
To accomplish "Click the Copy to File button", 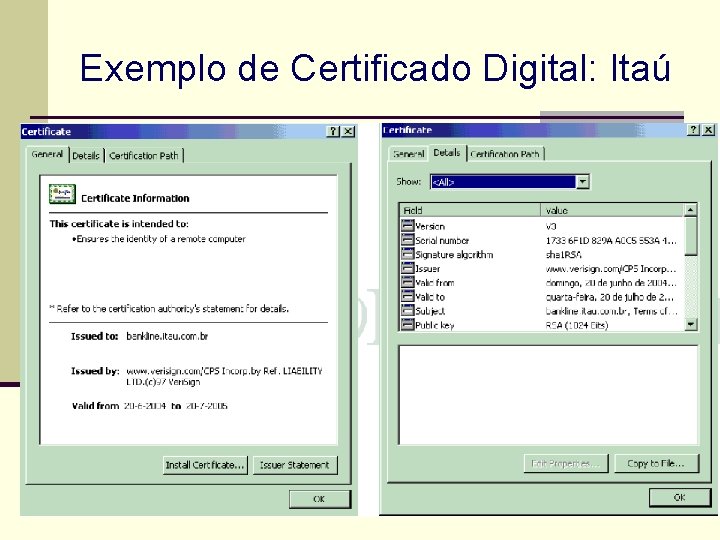I will tap(657, 464).
